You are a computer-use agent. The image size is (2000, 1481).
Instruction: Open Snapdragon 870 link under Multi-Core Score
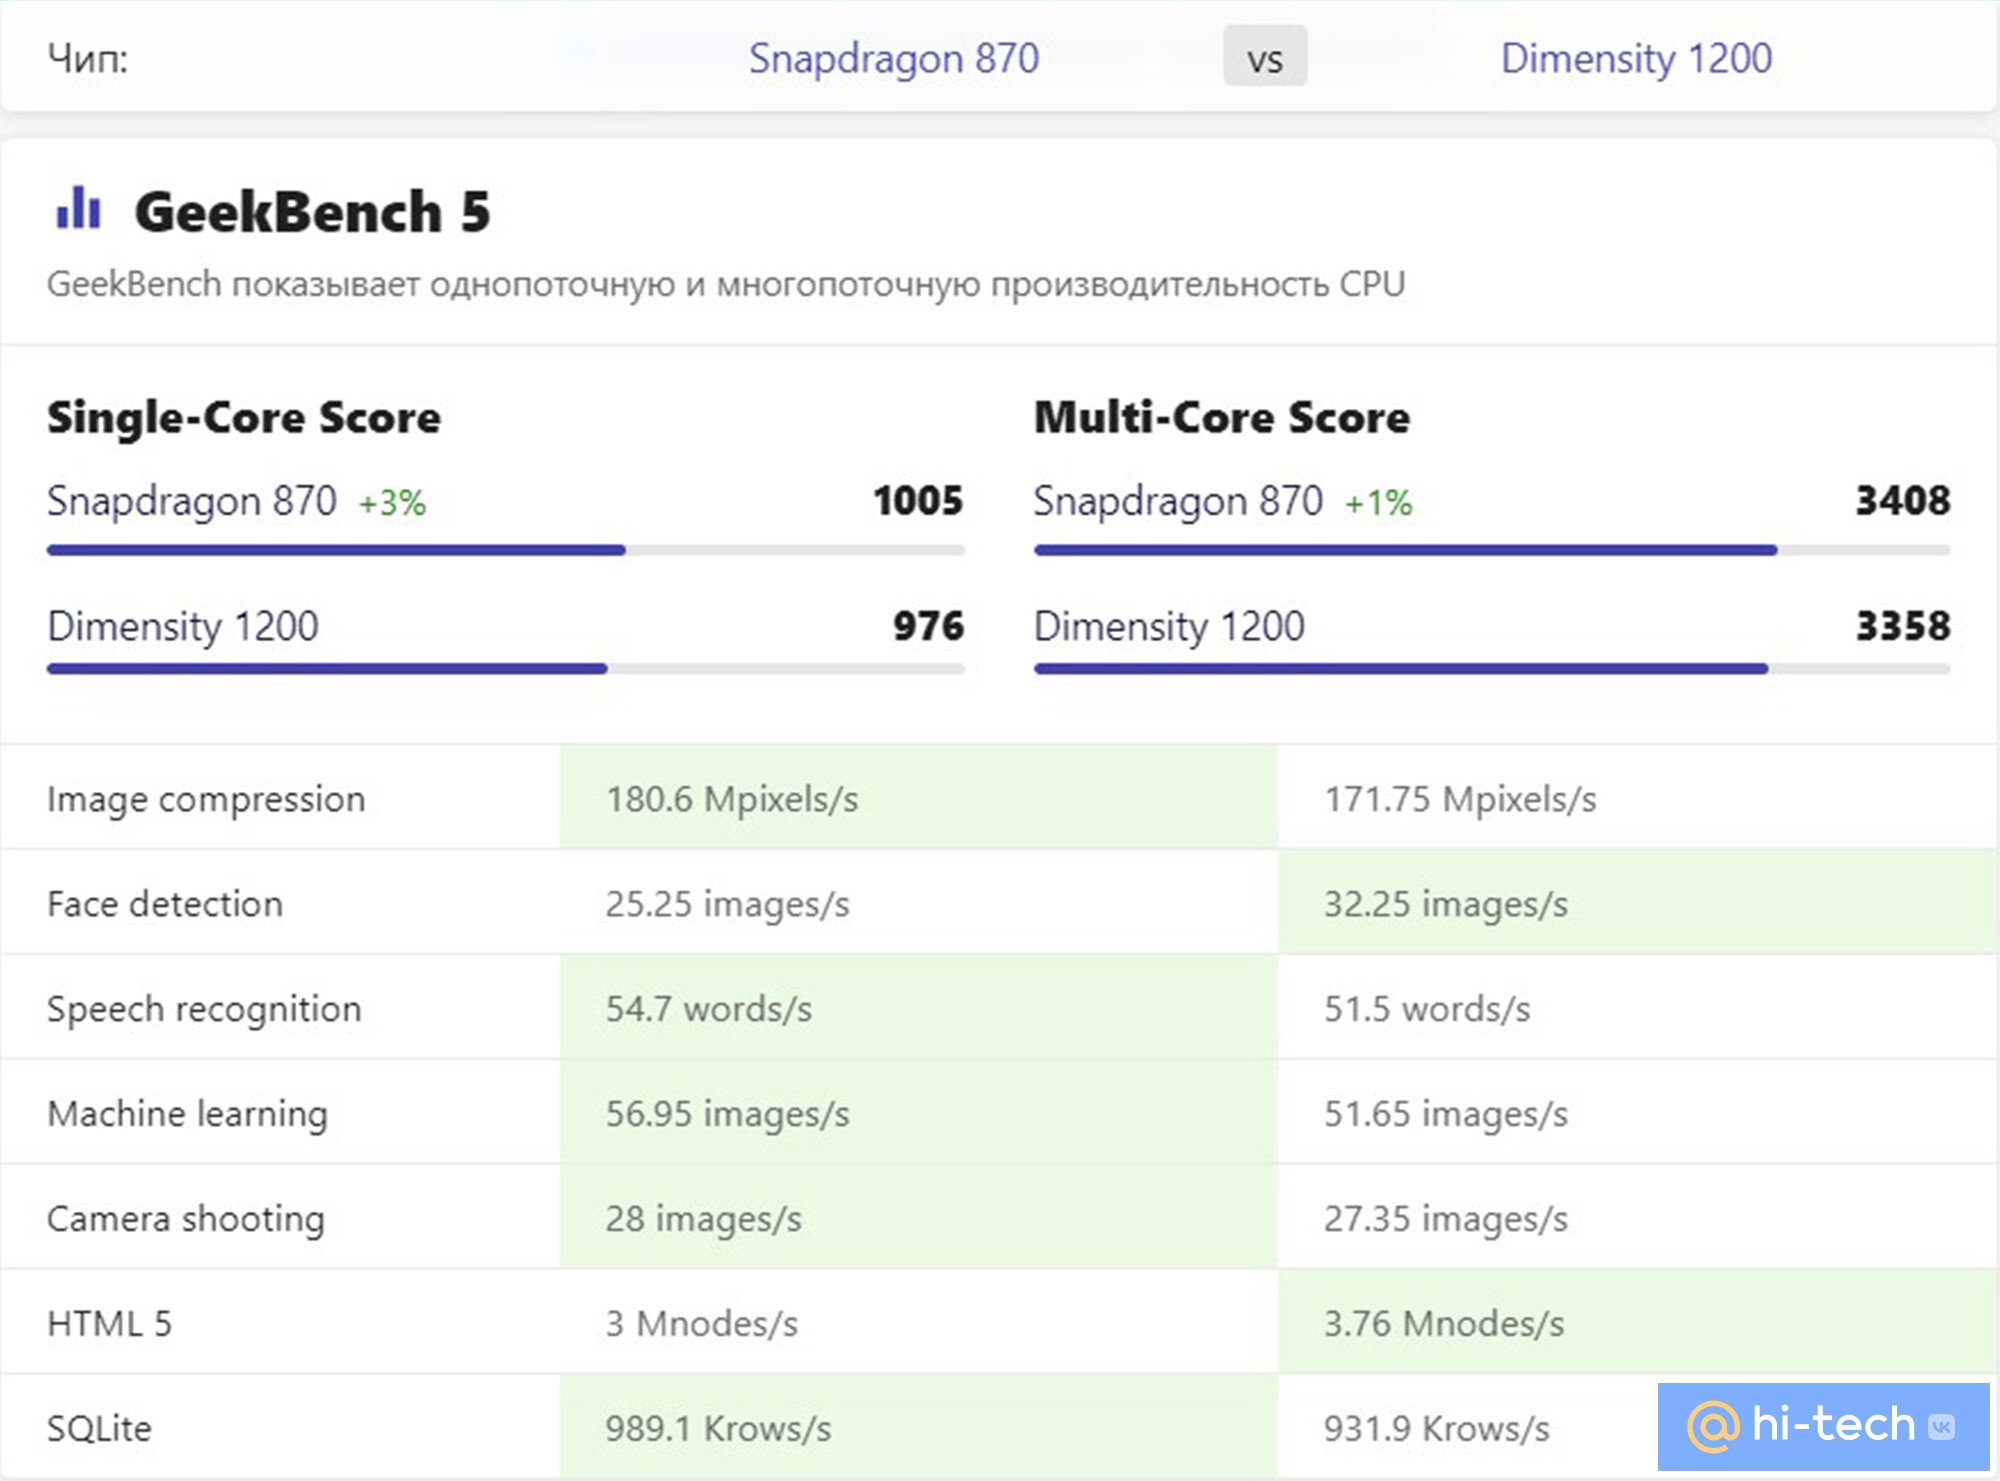point(1178,501)
